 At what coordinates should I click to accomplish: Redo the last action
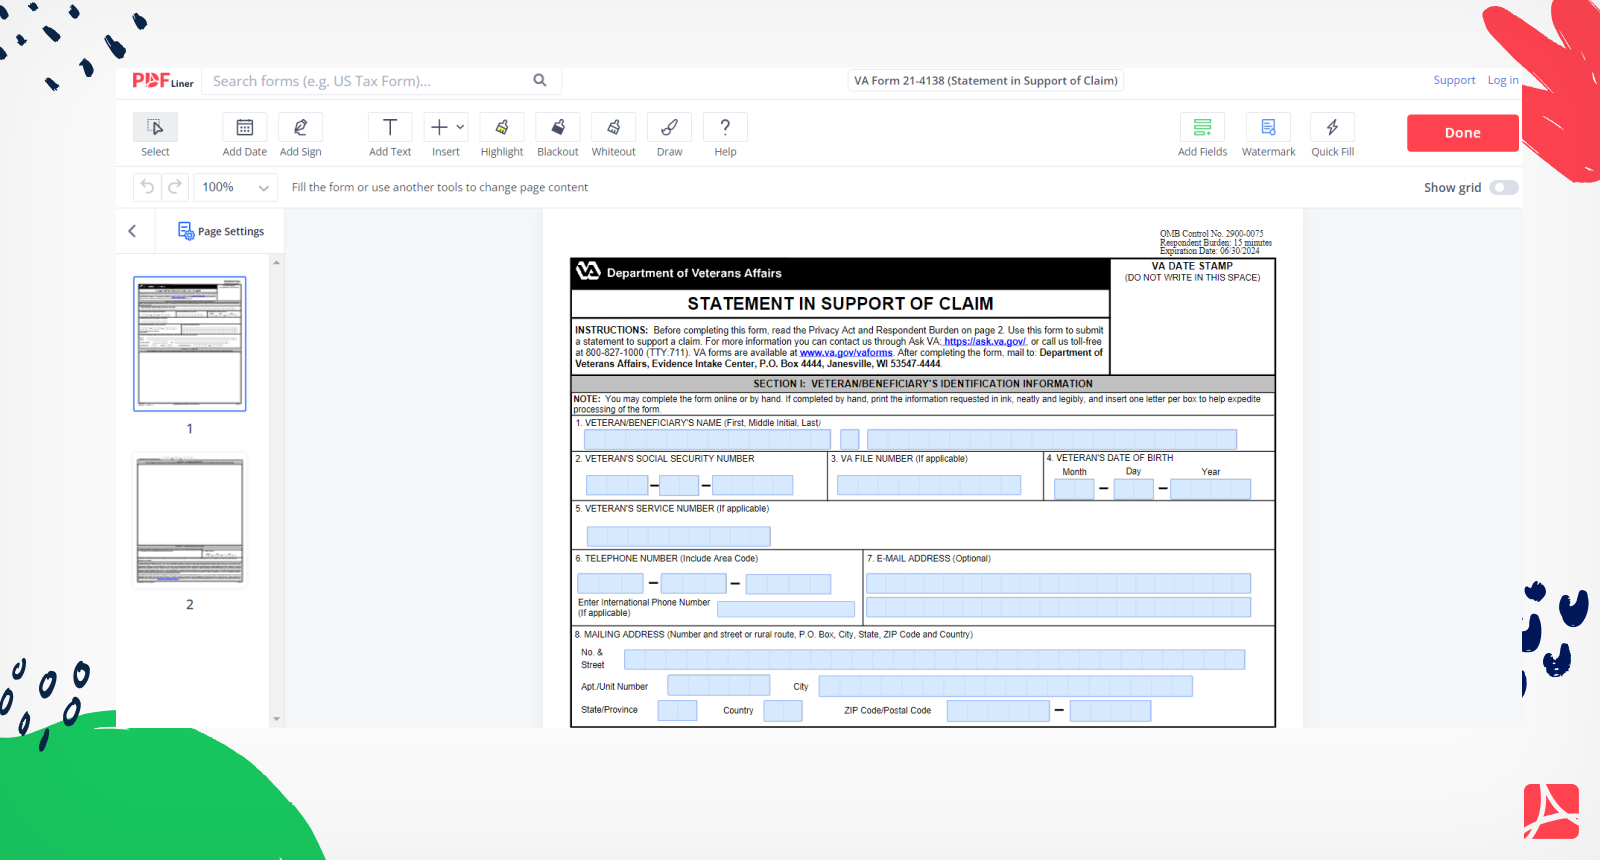coord(175,187)
